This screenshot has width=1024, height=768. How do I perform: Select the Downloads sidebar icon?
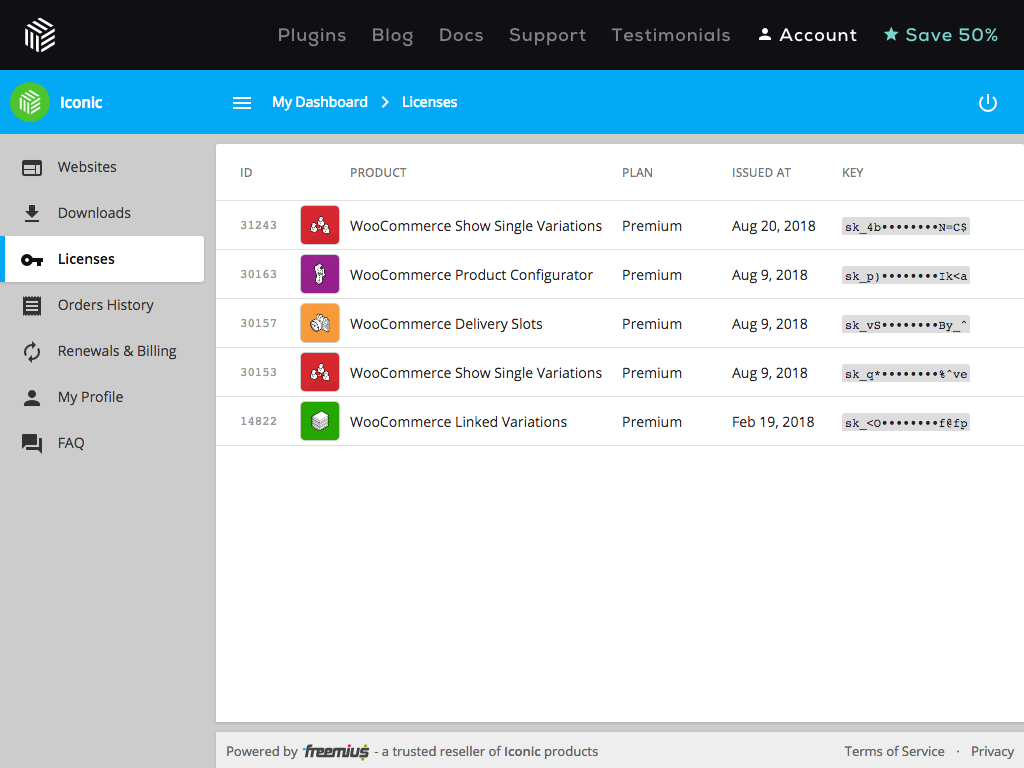[x=30, y=212]
